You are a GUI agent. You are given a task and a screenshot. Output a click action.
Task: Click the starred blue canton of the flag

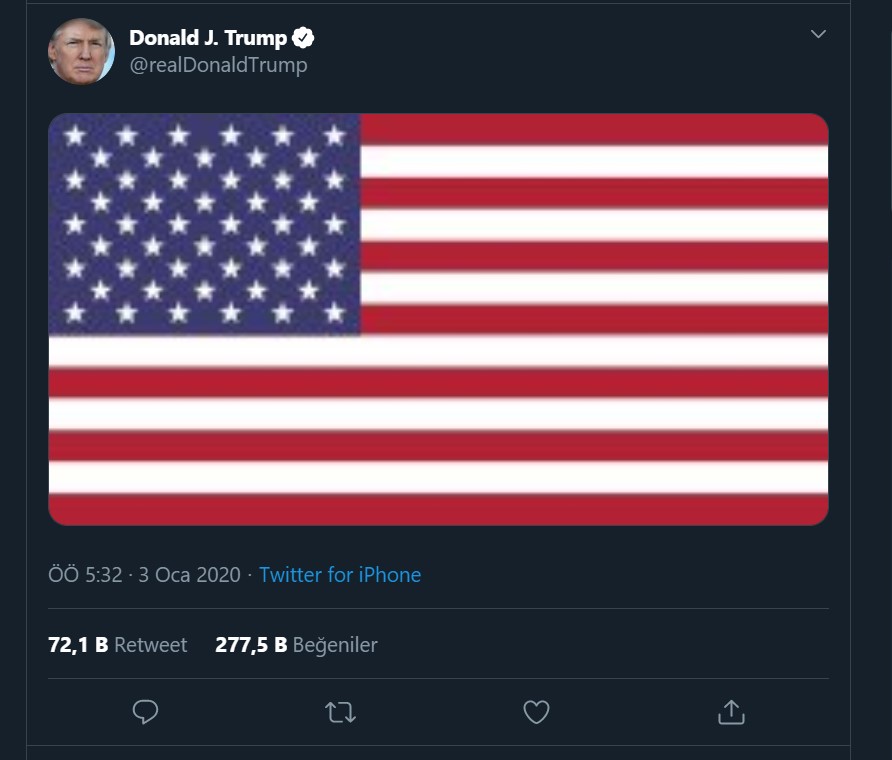click(204, 224)
